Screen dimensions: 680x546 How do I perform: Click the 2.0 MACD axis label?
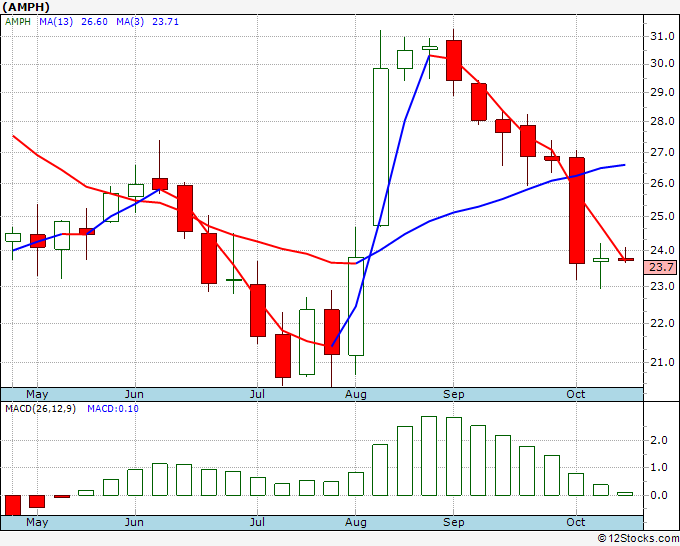click(x=658, y=440)
